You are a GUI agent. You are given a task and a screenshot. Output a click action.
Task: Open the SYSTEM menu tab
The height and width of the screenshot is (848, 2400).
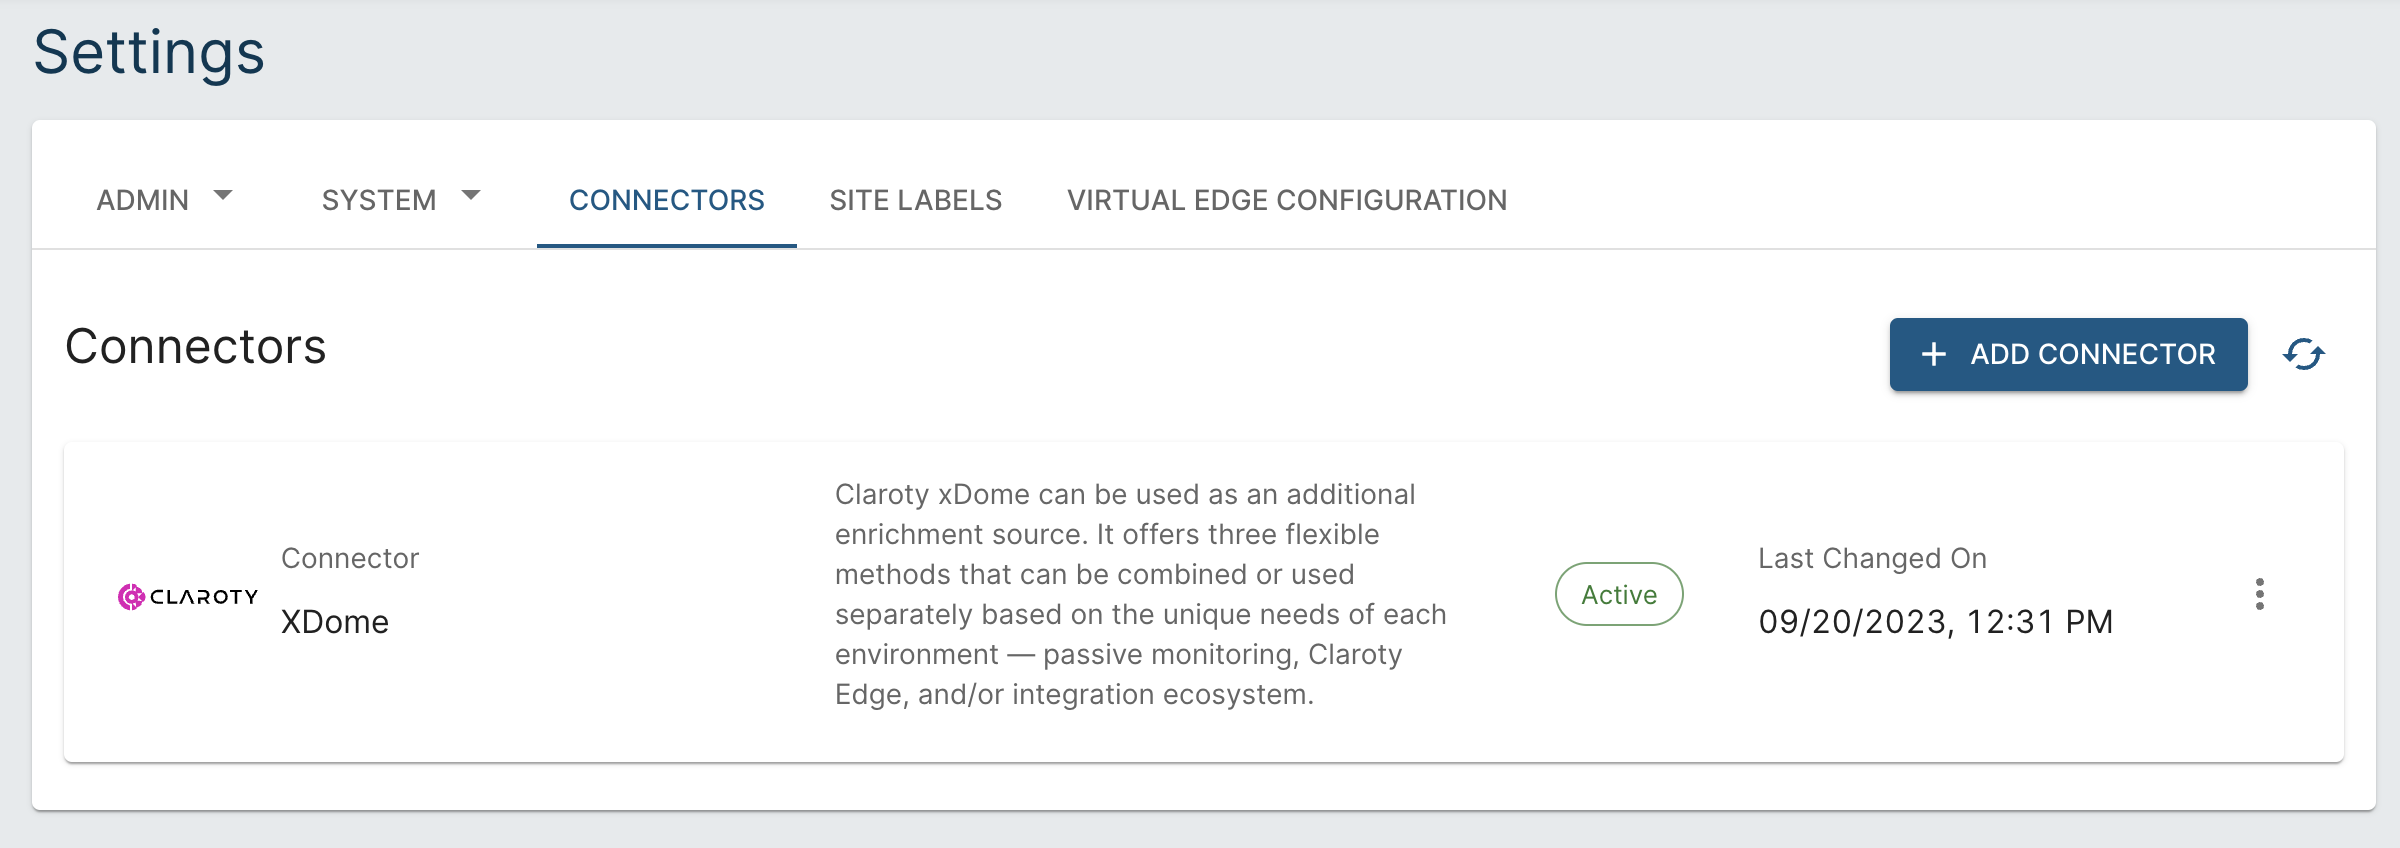pos(401,200)
